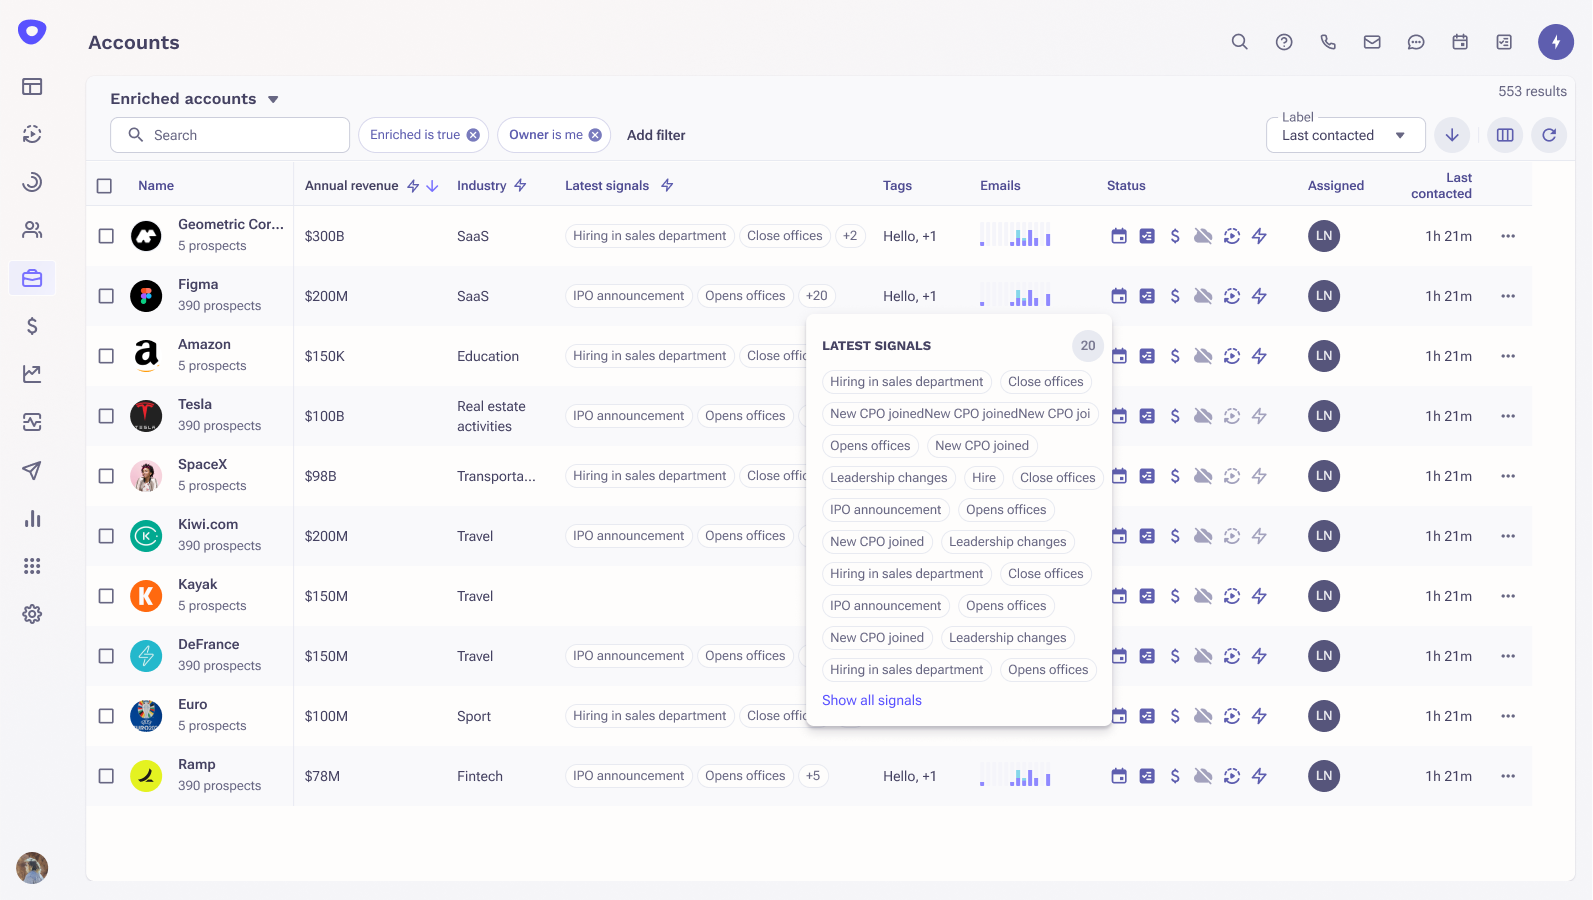Focus the Search accounts input field

coord(230,135)
